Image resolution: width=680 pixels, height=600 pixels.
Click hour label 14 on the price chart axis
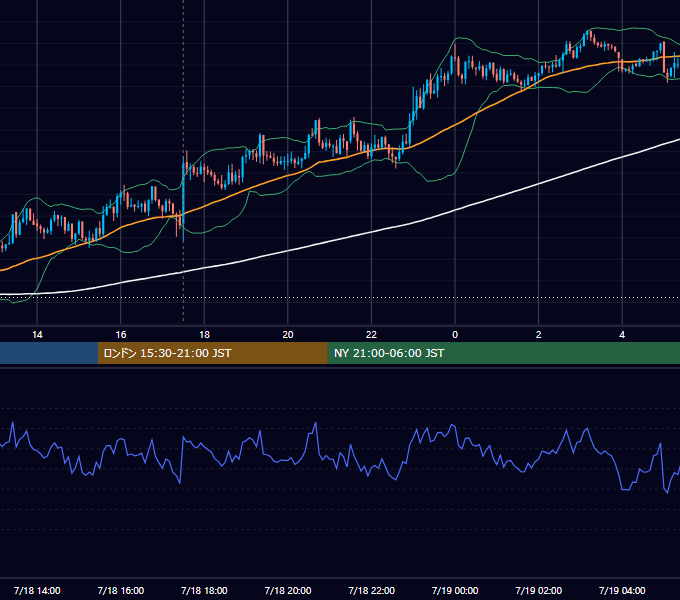pos(37,335)
